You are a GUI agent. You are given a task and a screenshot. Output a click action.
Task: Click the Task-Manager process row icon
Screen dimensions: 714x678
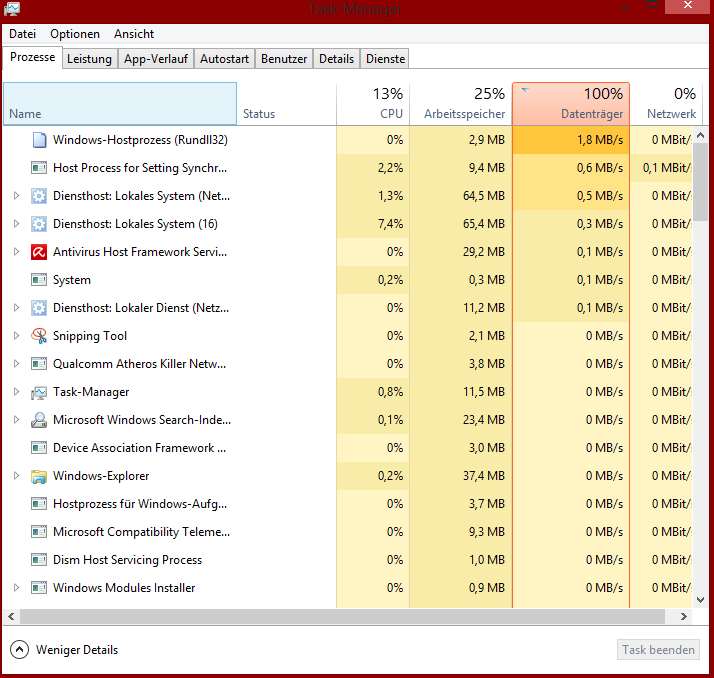click(x=39, y=392)
